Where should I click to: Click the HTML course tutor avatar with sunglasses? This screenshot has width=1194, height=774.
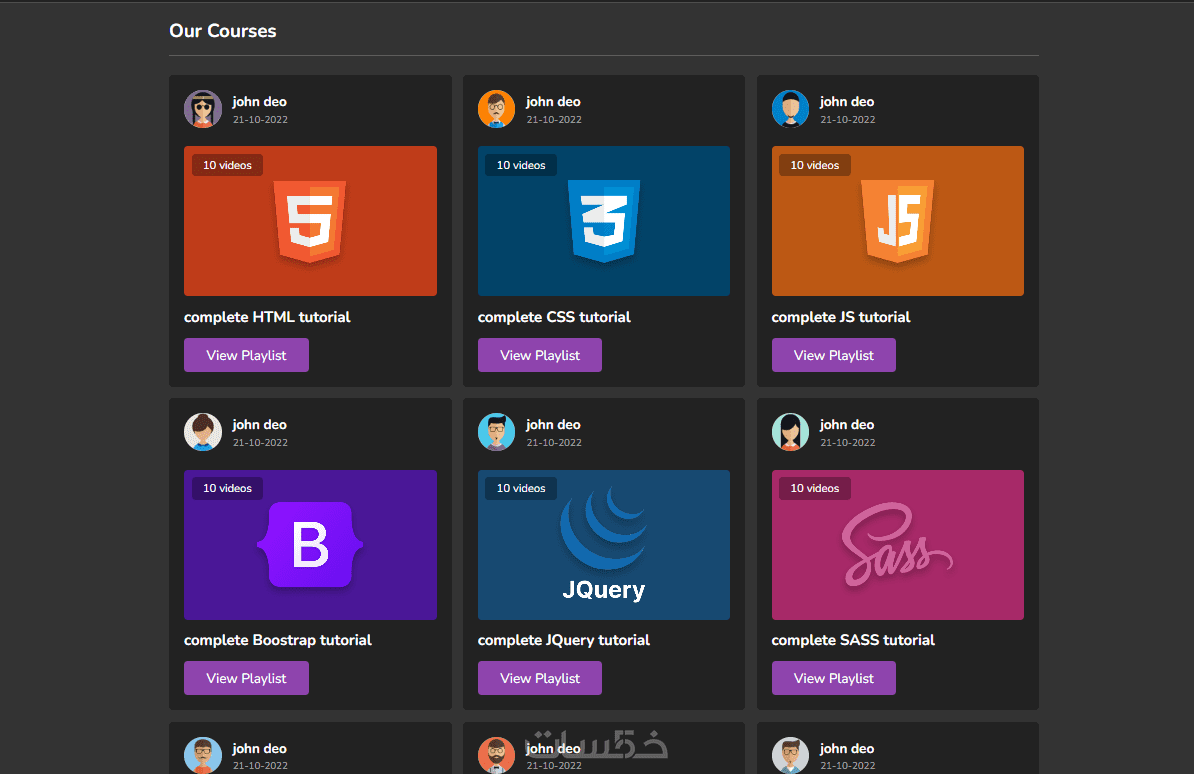click(203, 109)
